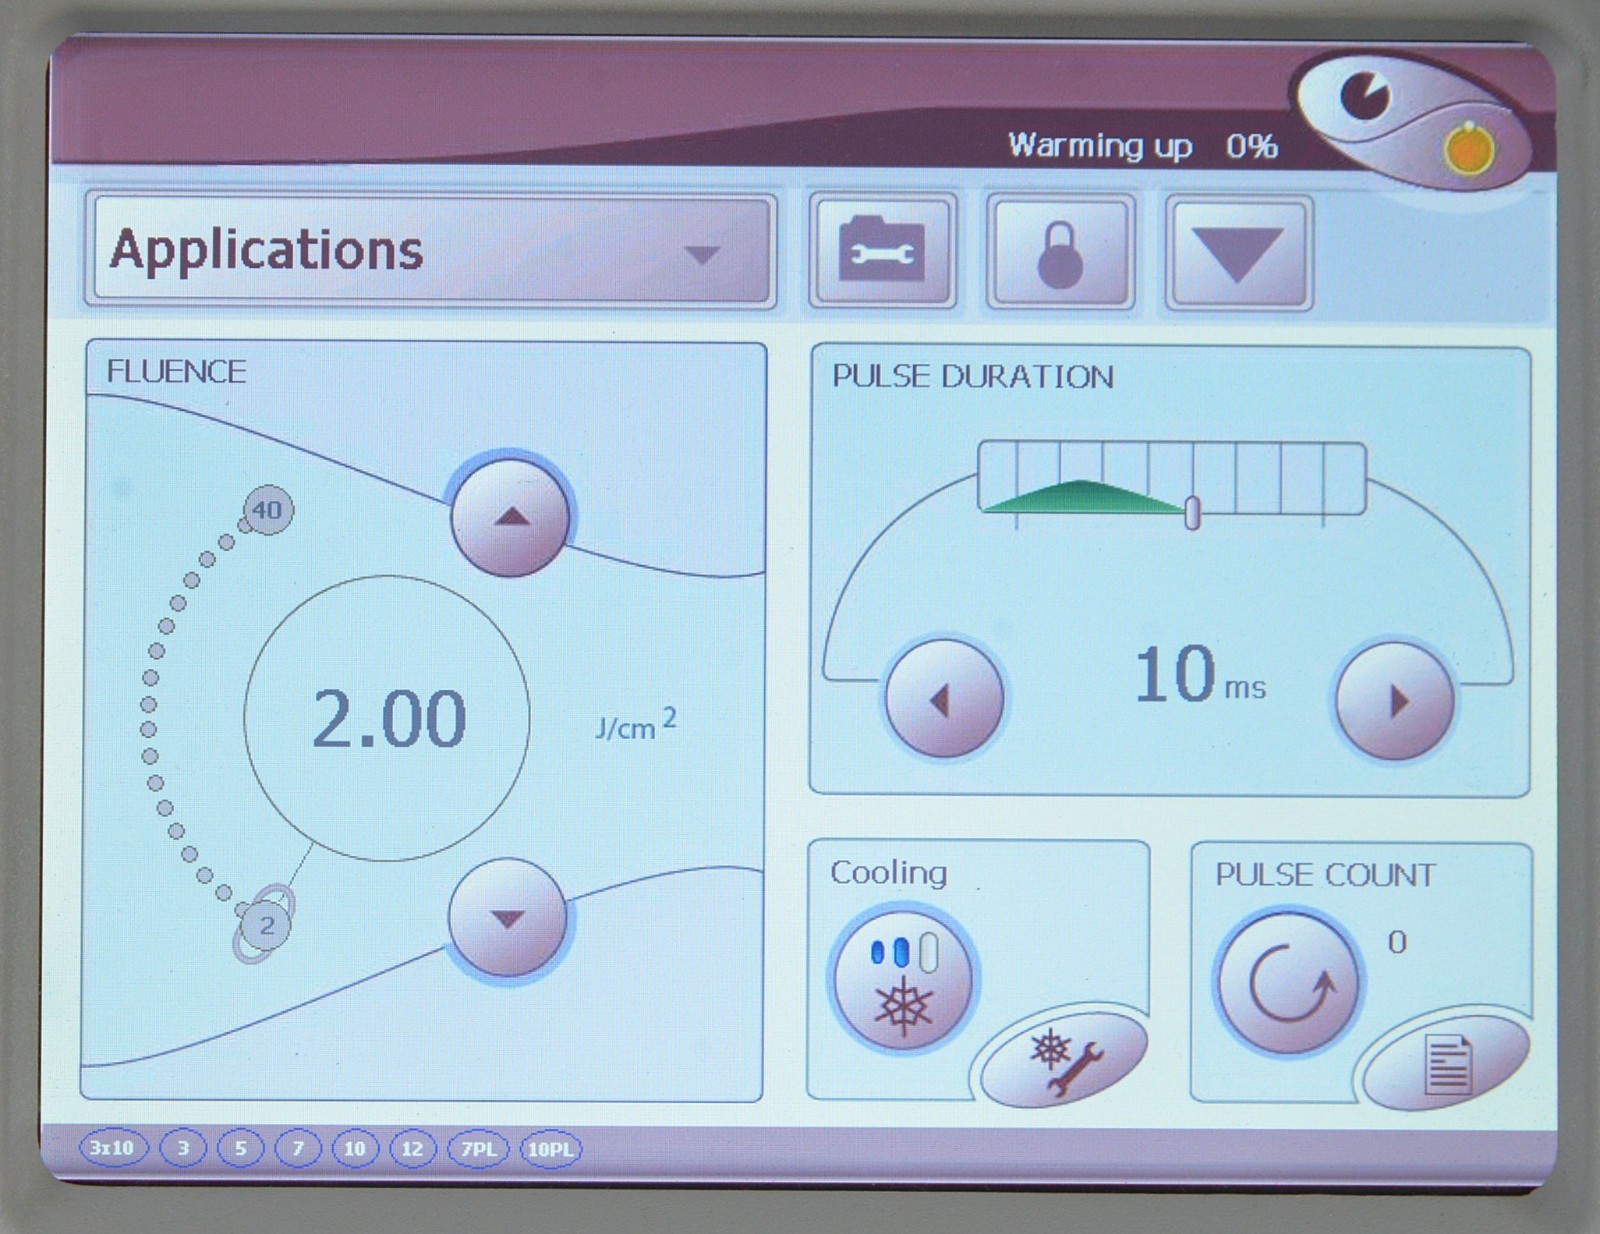
Task: Choose the 10PL spot size option
Action: 550,1149
